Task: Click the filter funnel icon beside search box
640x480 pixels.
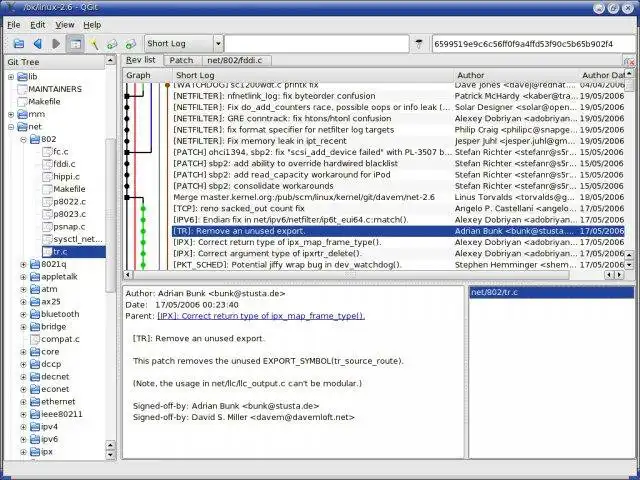Action: [x=418, y=44]
